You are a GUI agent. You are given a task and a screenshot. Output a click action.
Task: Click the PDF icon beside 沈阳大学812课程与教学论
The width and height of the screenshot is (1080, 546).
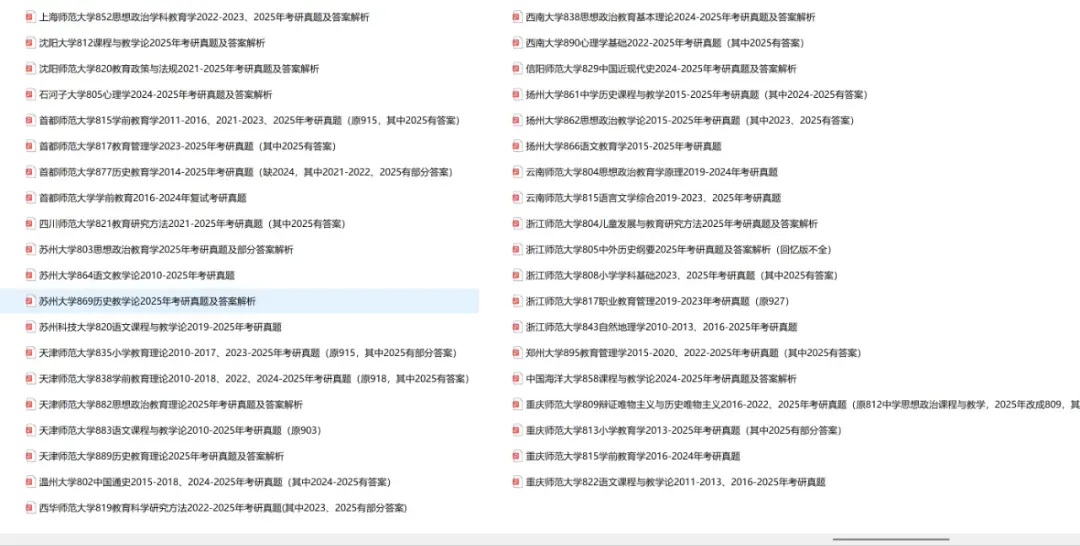pos(30,43)
